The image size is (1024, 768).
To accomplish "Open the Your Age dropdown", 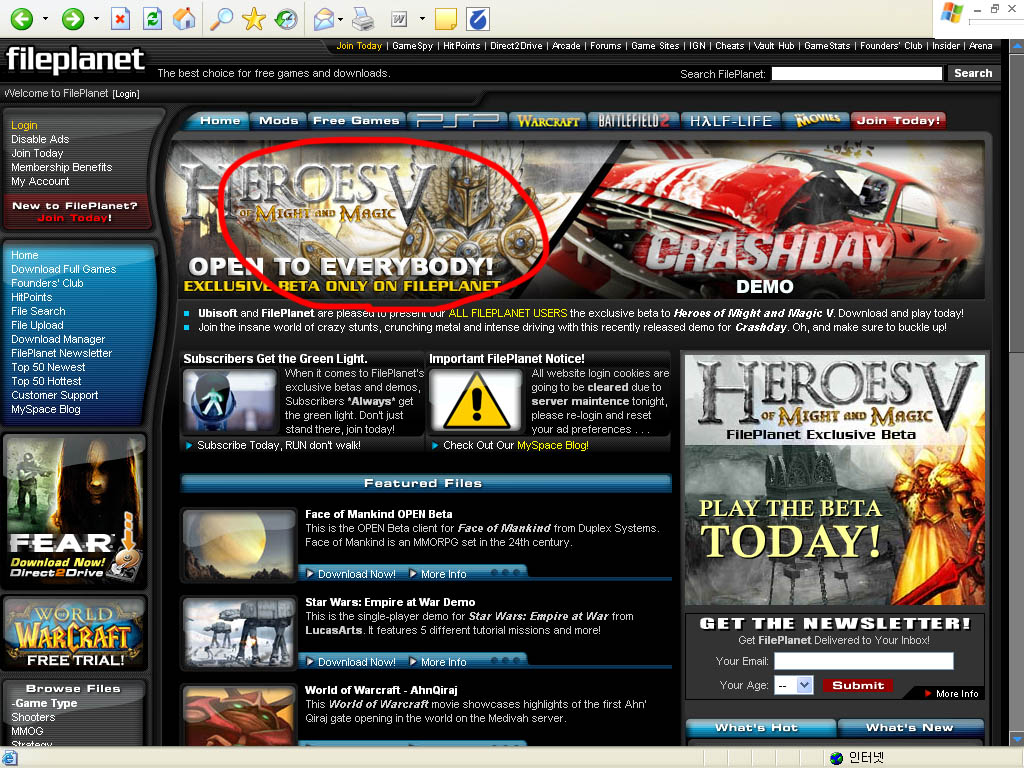I will pyautogui.click(x=795, y=685).
